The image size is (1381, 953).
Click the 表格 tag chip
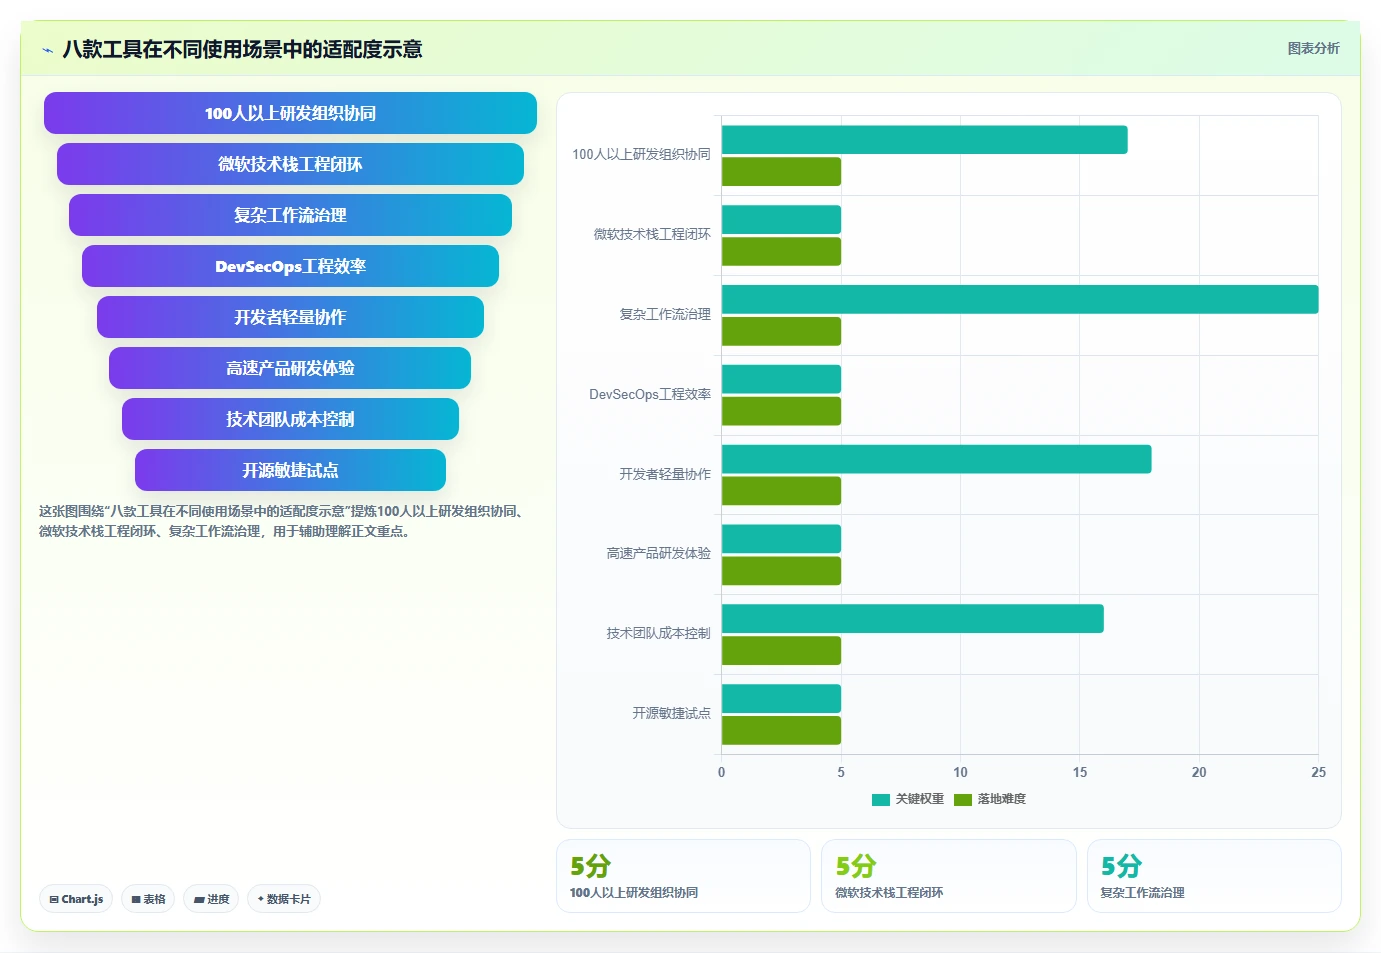coord(148,899)
